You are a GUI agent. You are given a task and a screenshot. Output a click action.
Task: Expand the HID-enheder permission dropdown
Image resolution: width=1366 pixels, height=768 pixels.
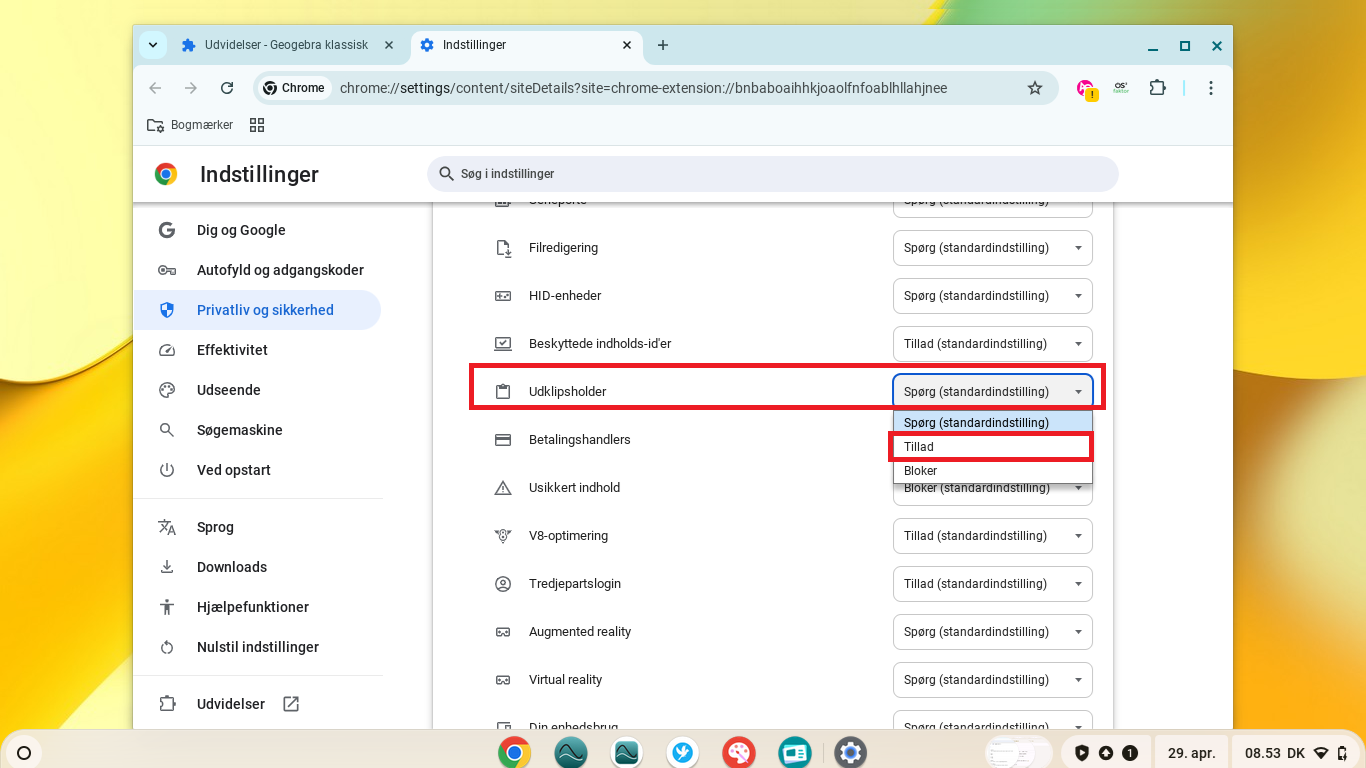click(x=992, y=296)
